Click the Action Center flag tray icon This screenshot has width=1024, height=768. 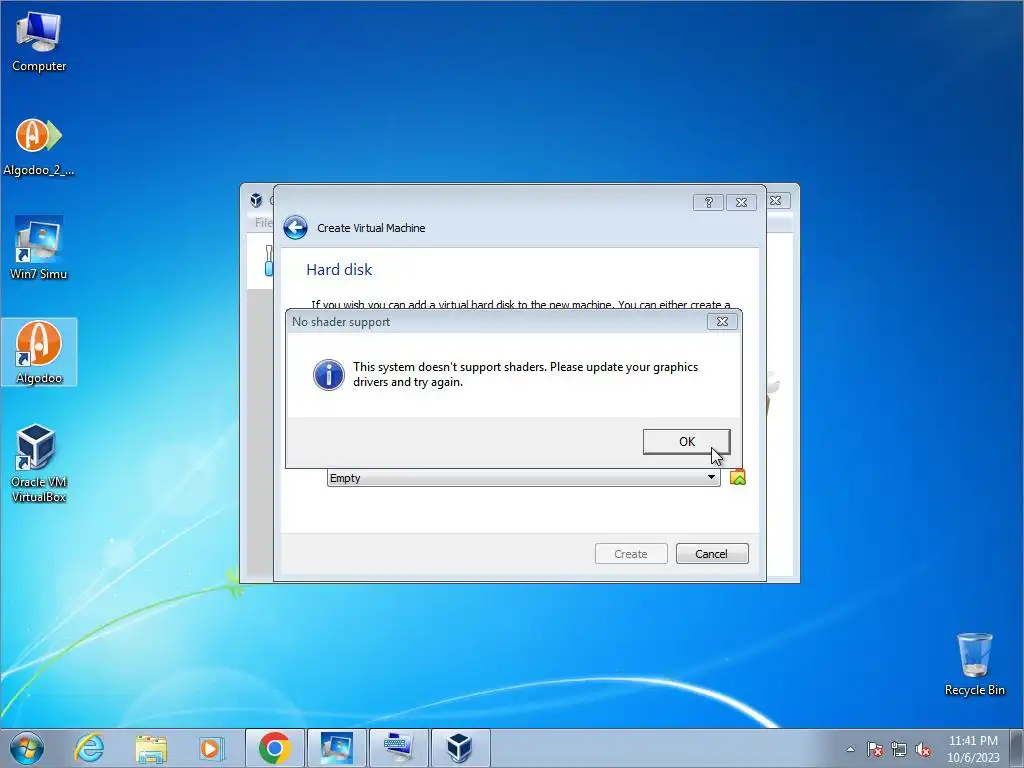coord(875,749)
